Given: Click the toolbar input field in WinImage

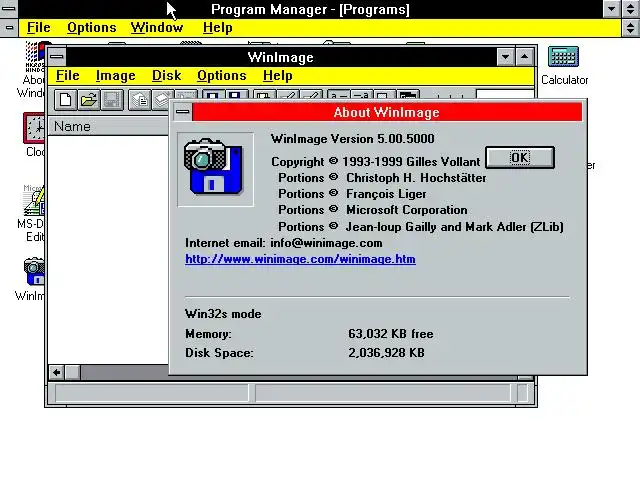Looking at the screenshot, I should coord(505,95).
